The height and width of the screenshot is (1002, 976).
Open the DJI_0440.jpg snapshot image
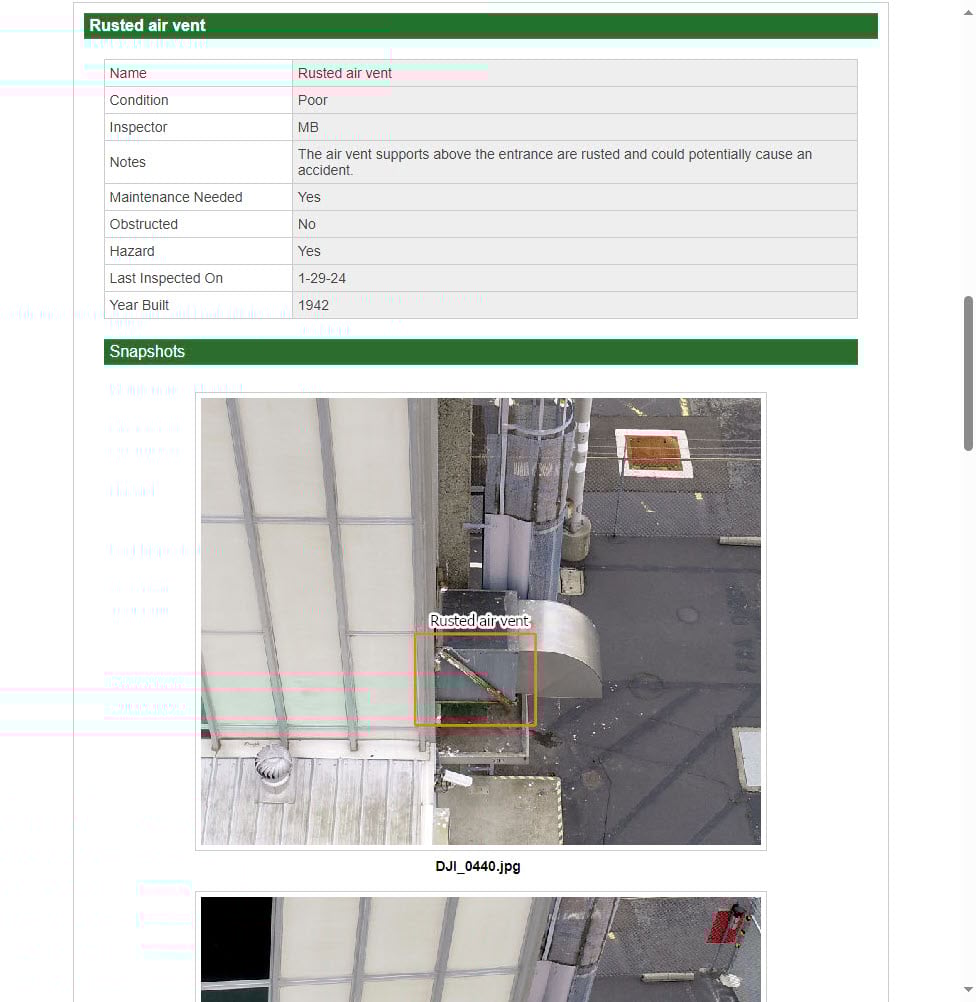click(x=480, y=620)
